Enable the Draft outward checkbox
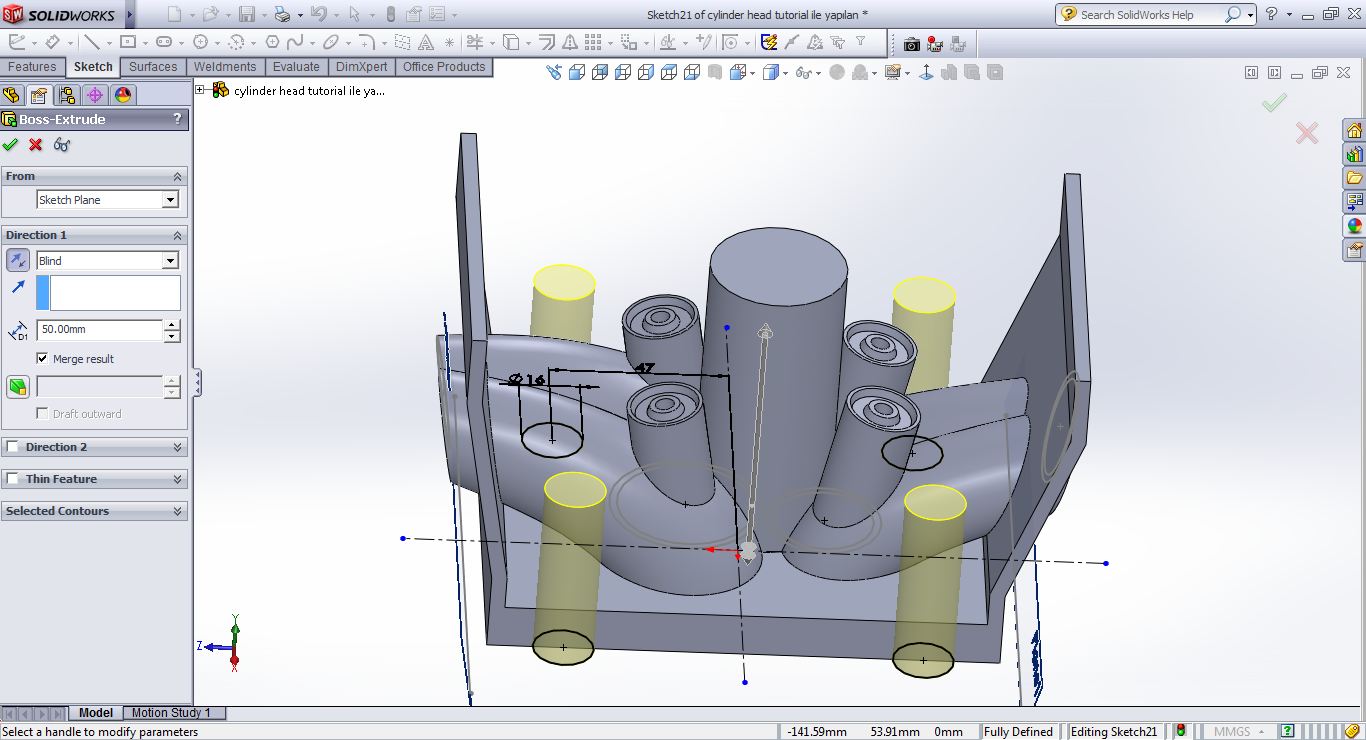 click(x=41, y=413)
